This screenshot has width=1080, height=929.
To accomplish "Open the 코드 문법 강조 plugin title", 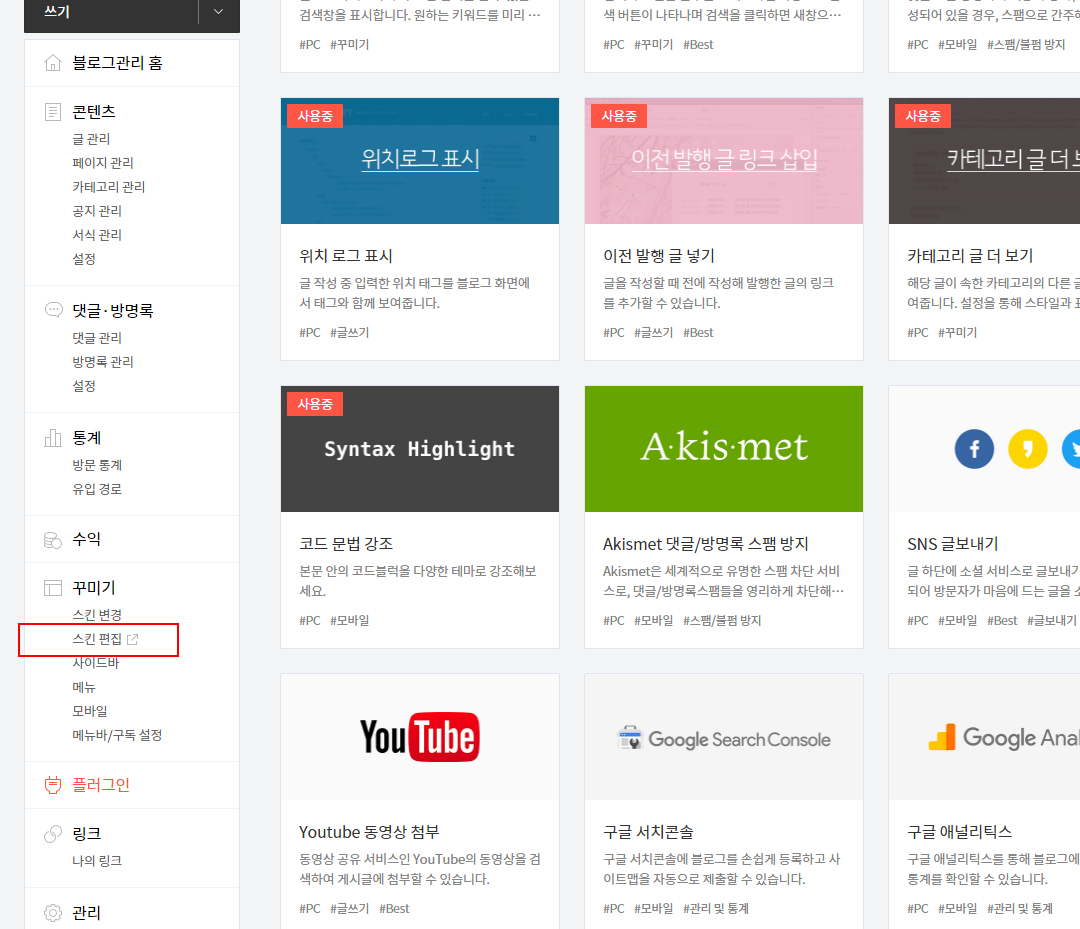I will click(346, 544).
